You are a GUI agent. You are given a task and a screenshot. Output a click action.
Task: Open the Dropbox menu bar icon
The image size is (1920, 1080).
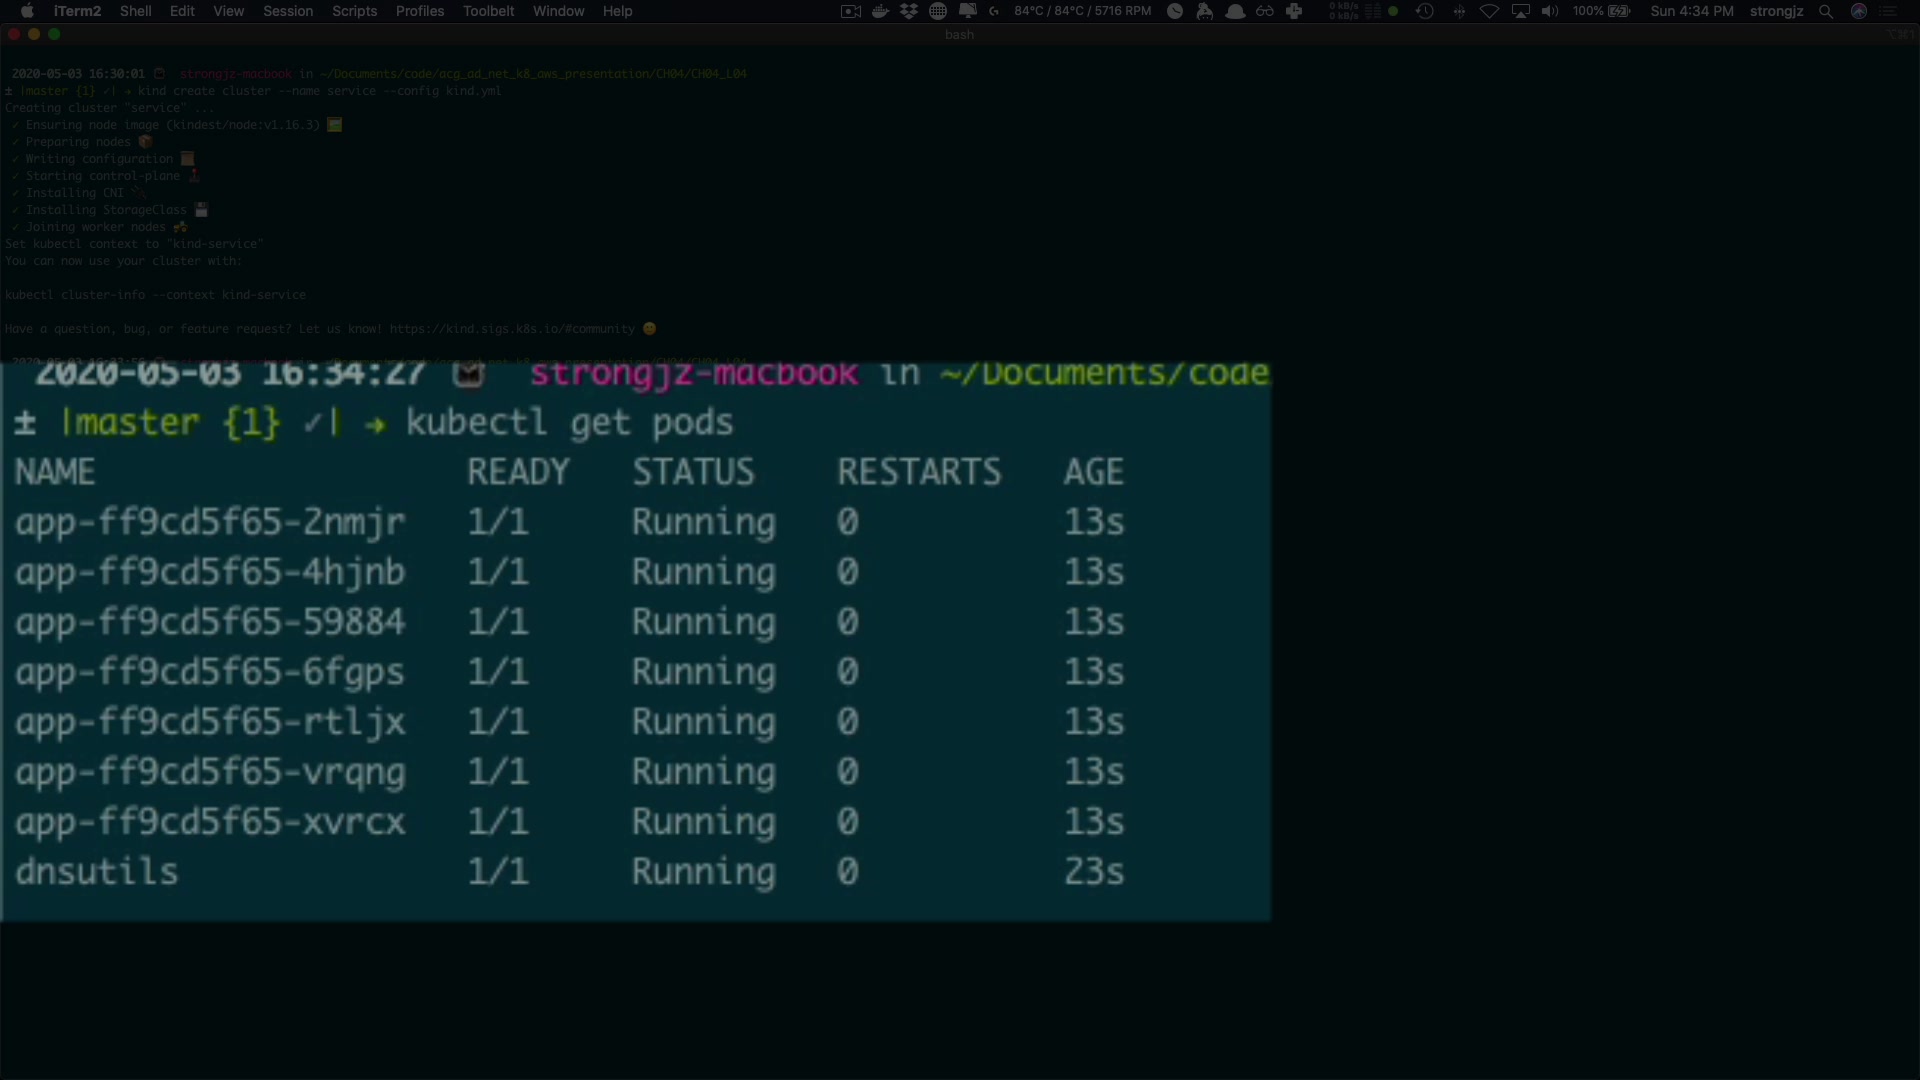point(909,11)
